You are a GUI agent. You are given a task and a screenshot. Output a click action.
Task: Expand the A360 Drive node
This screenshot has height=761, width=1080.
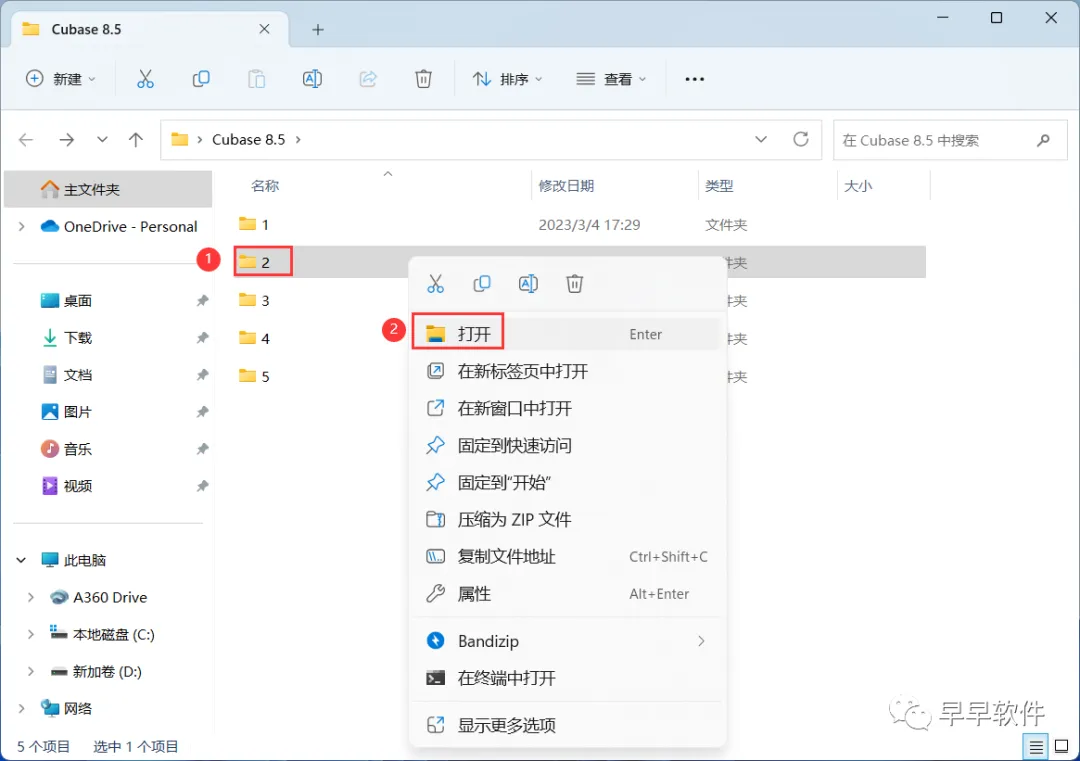tap(31, 597)
